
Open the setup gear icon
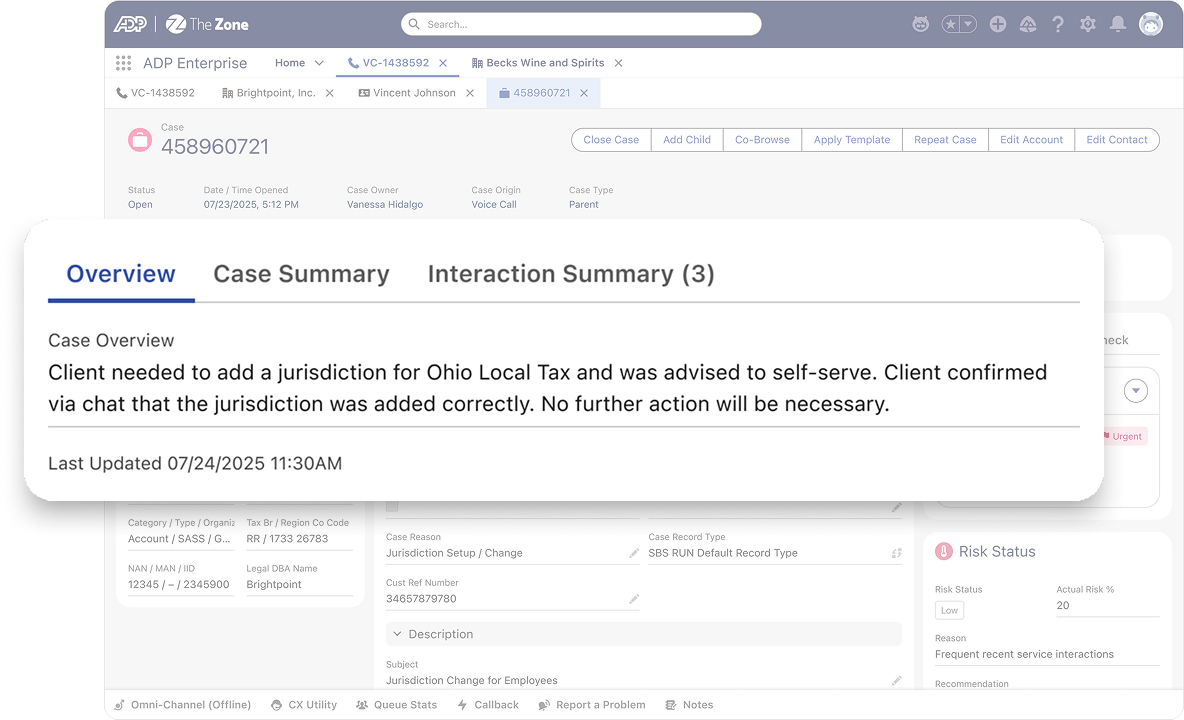coord(1088,24)
